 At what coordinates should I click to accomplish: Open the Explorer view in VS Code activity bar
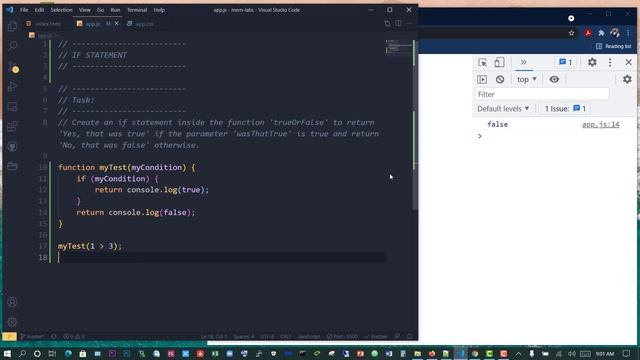pyautogui.click(x=12, y=27)
